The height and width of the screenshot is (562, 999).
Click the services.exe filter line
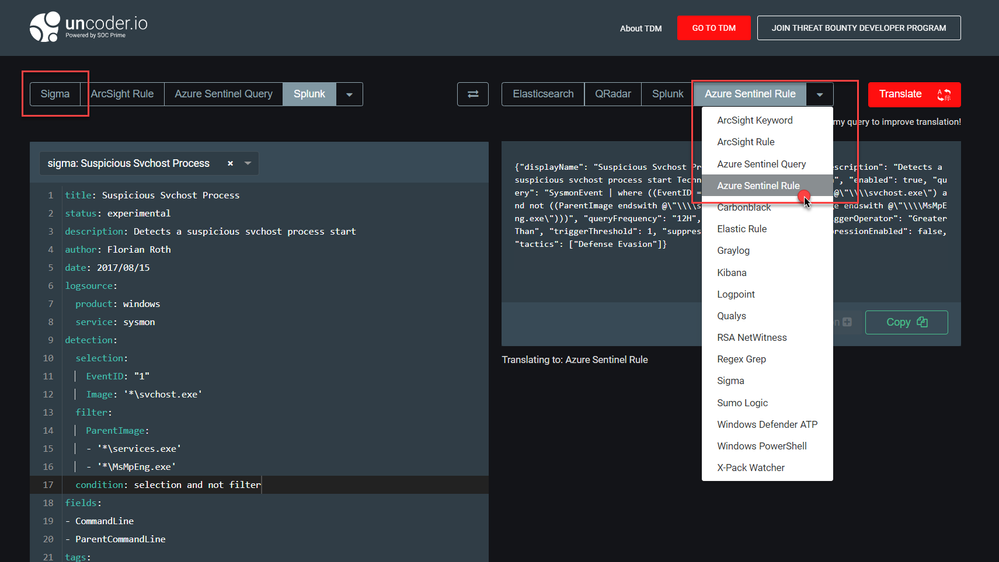133,449
